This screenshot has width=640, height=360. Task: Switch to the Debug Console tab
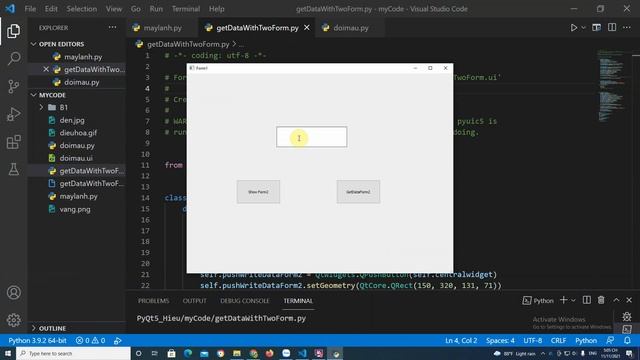click(244, 301)
